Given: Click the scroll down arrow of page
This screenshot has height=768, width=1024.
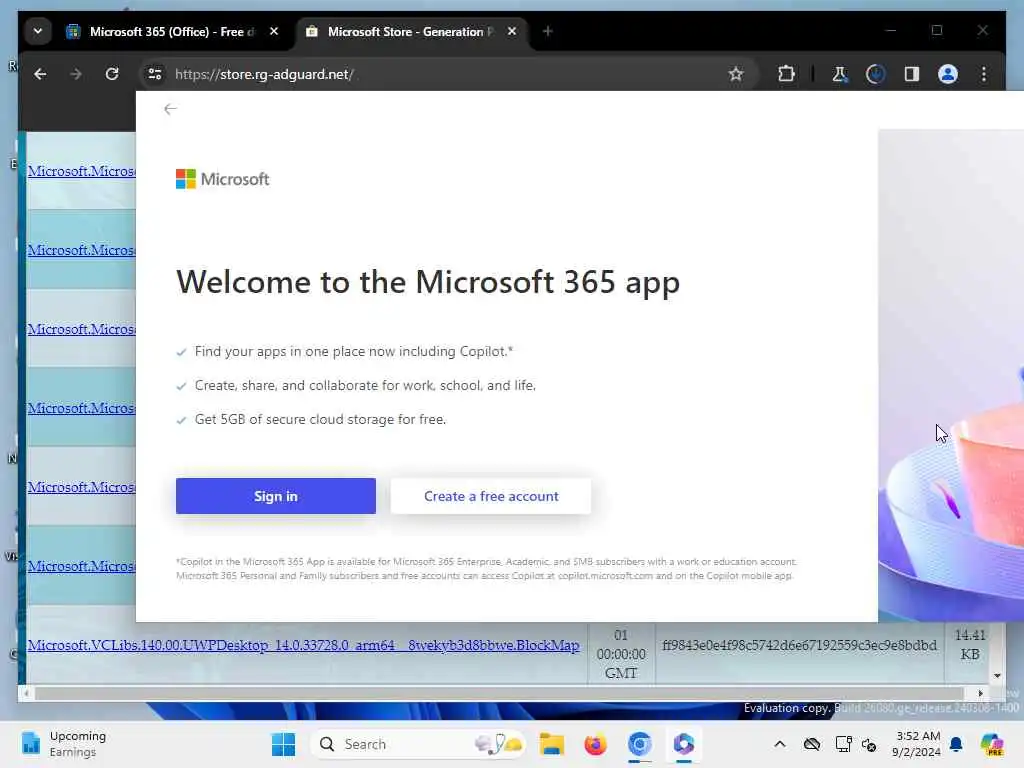Looking at the screenshot, I should click(997, 676).
